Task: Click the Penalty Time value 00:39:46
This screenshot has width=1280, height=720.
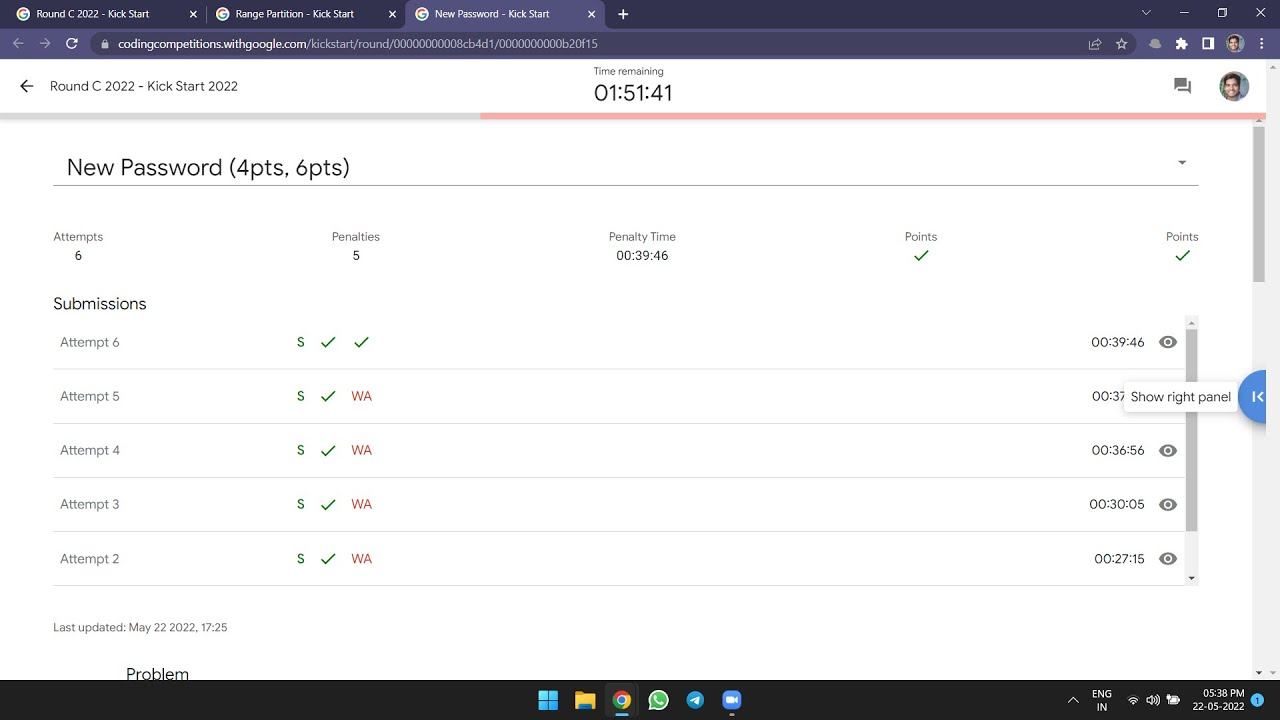Action: [x=642, y=256]
